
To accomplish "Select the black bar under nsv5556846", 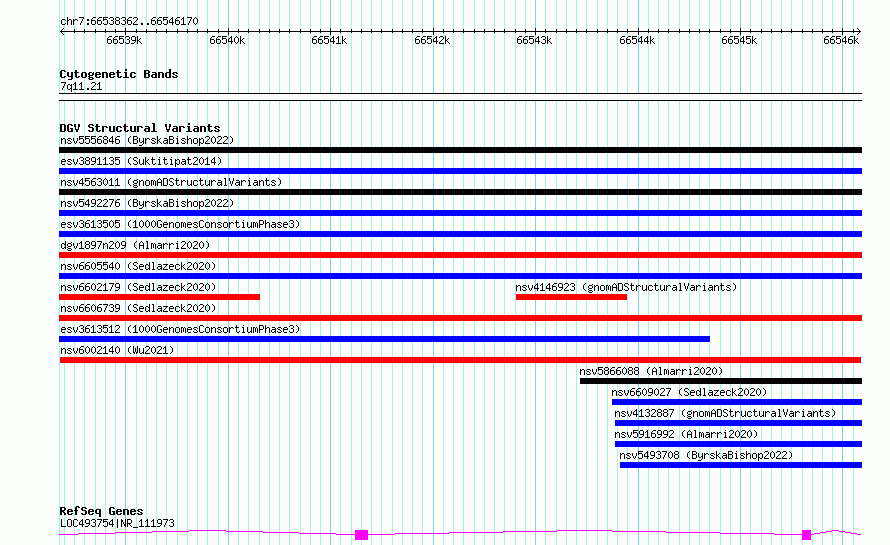I will pos(460,150).
